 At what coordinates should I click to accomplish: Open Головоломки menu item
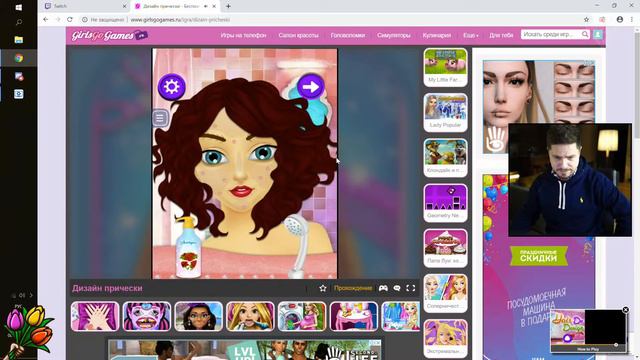point(348,36)
